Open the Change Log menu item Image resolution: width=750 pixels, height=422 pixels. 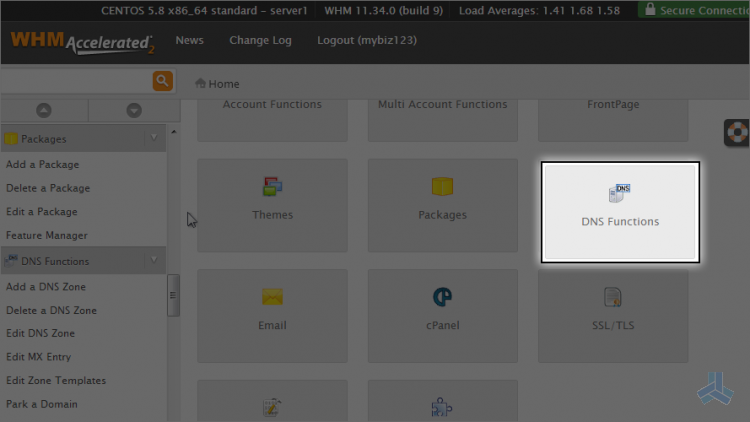[x=260, y=40]
